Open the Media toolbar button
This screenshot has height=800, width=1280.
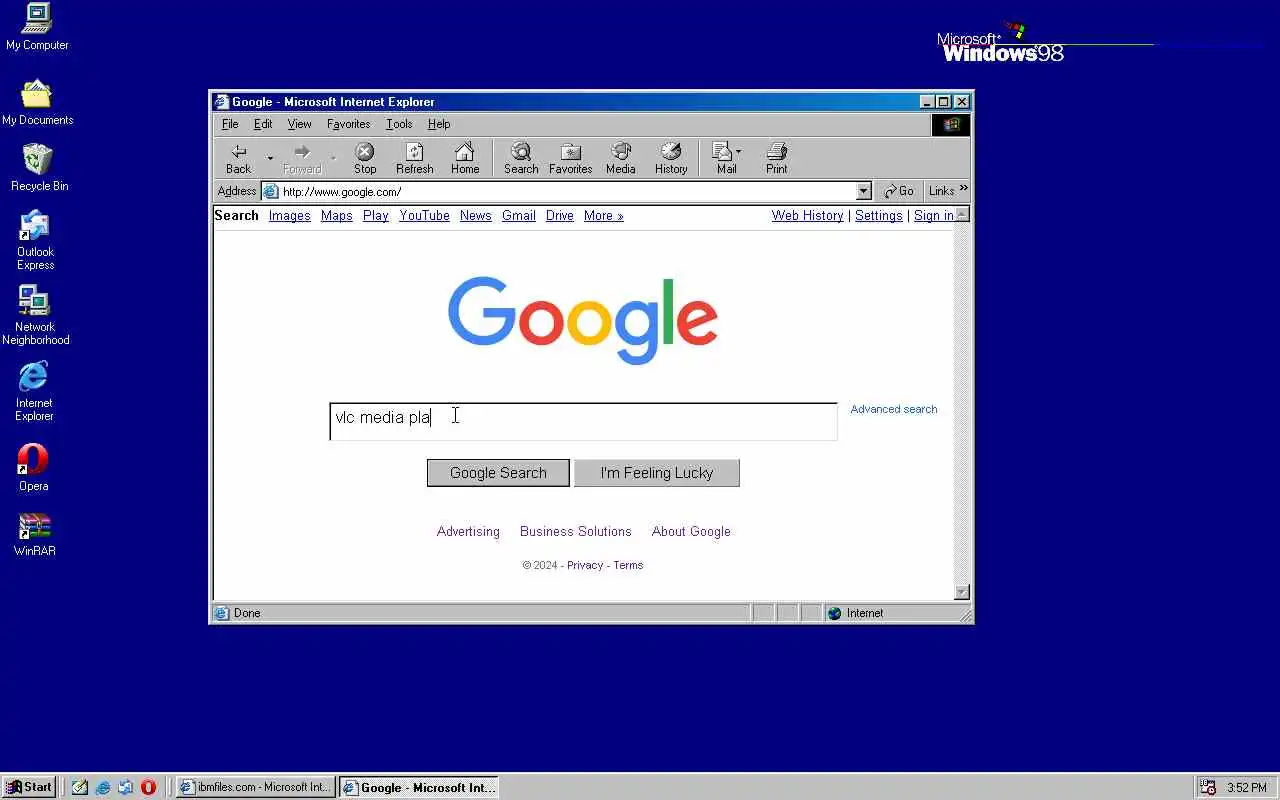(x=621, y=158)
